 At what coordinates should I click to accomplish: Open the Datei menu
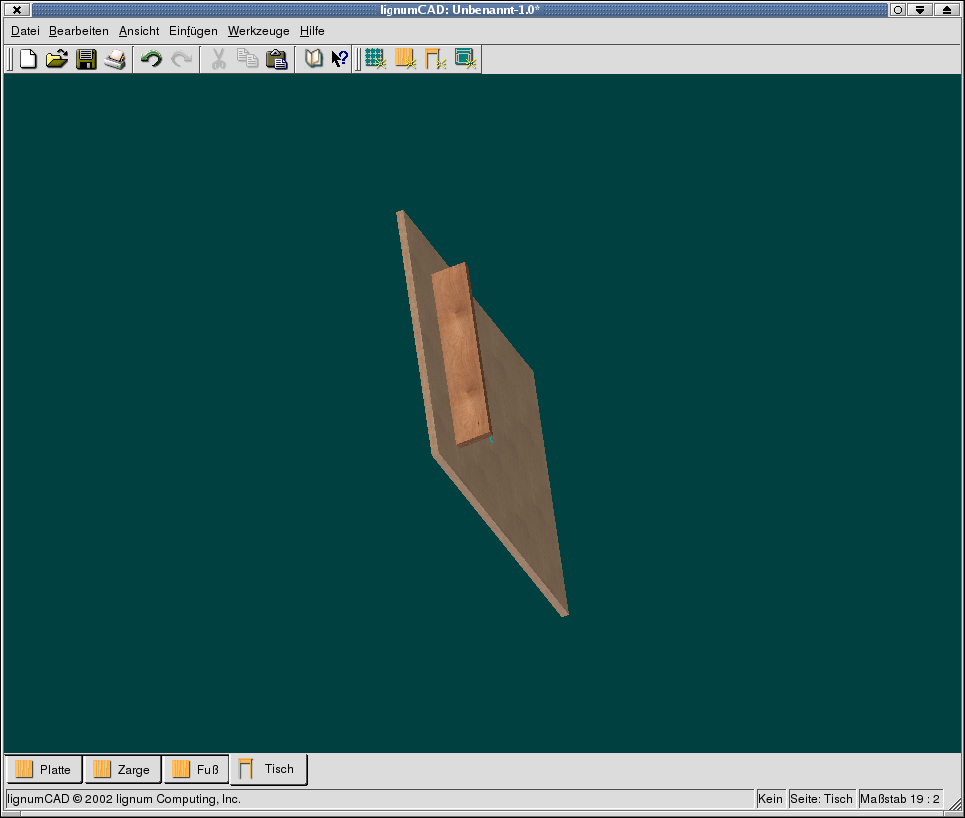(x=25, y=31)
